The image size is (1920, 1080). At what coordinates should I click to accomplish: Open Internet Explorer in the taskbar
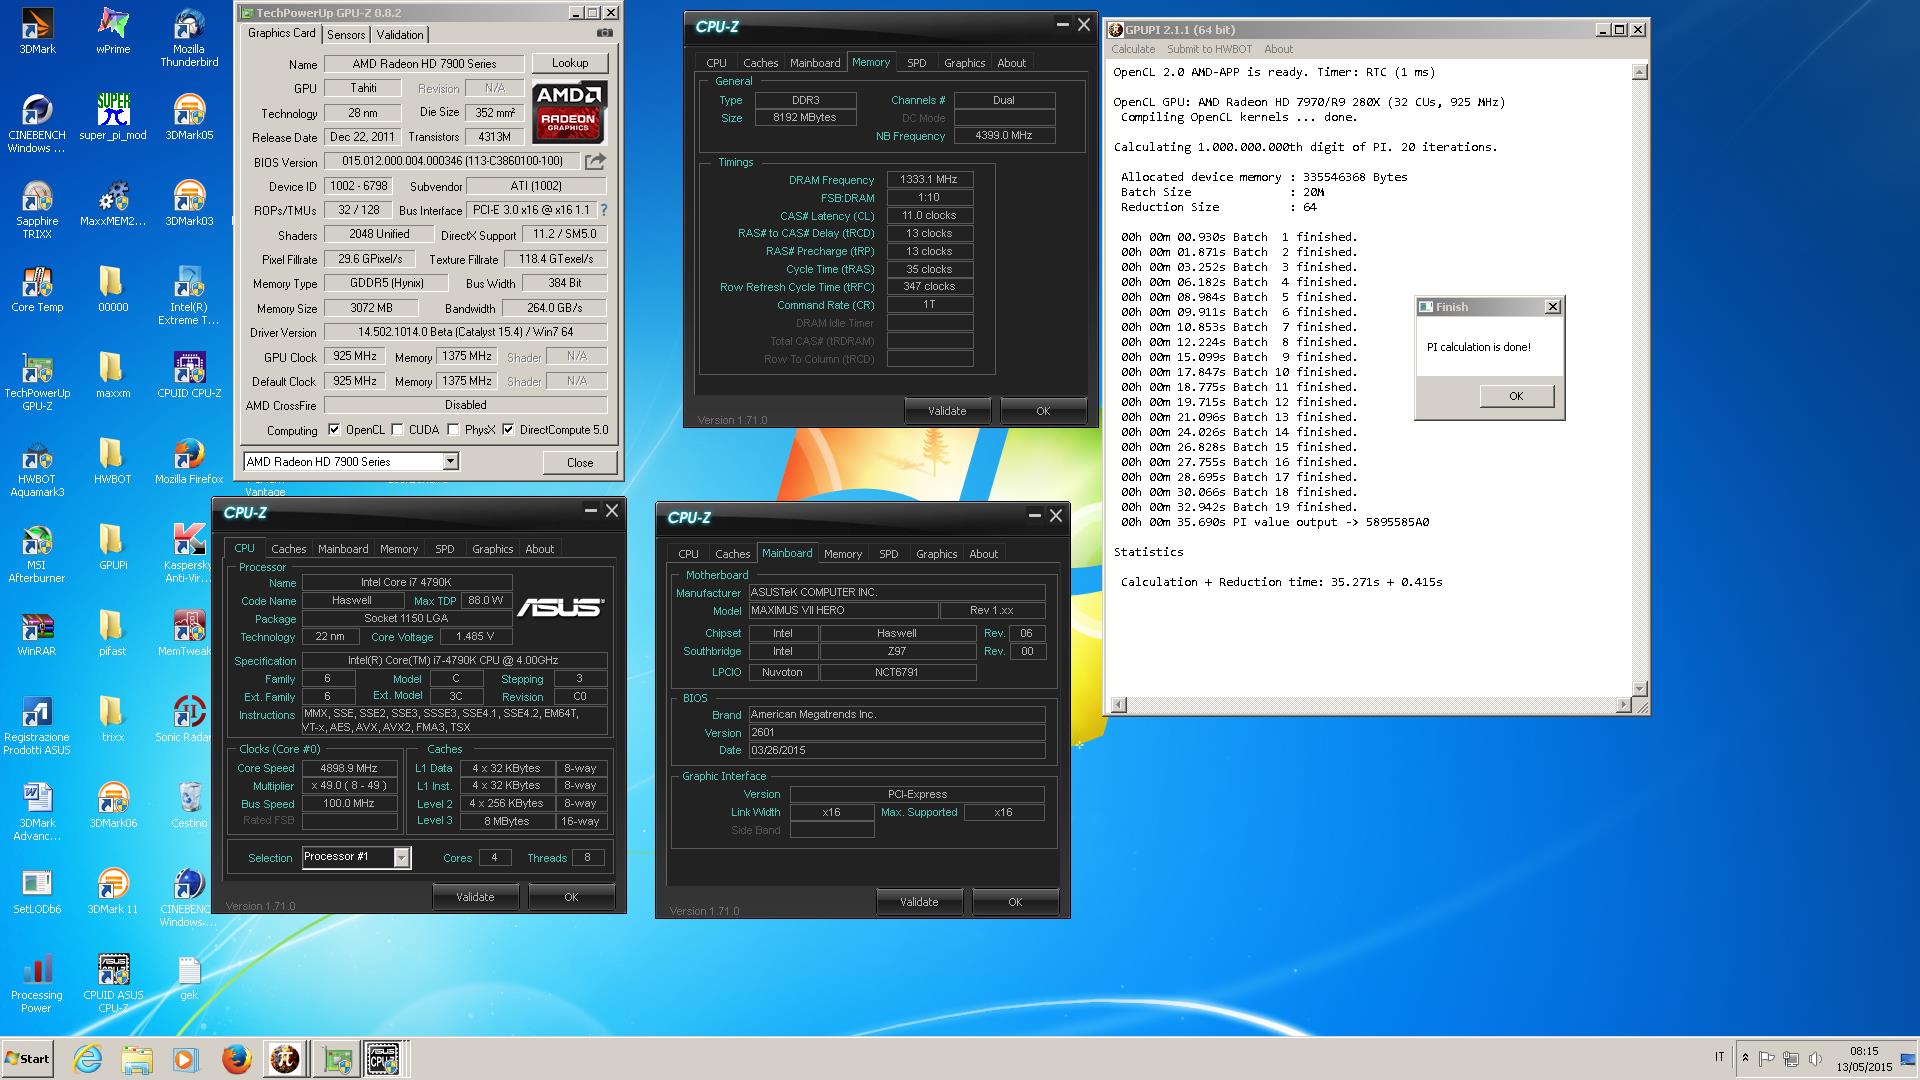[88, 1059]
